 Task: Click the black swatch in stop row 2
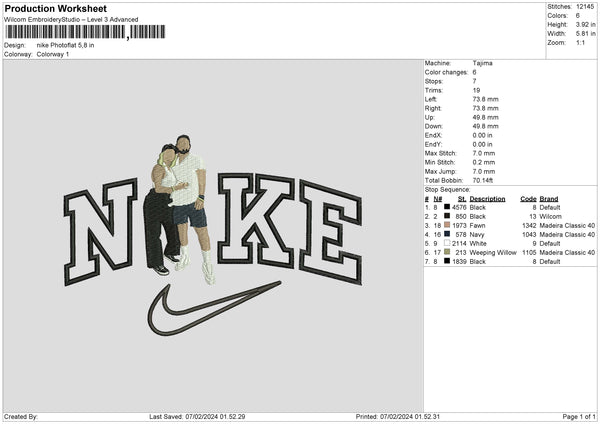point(447,216)
